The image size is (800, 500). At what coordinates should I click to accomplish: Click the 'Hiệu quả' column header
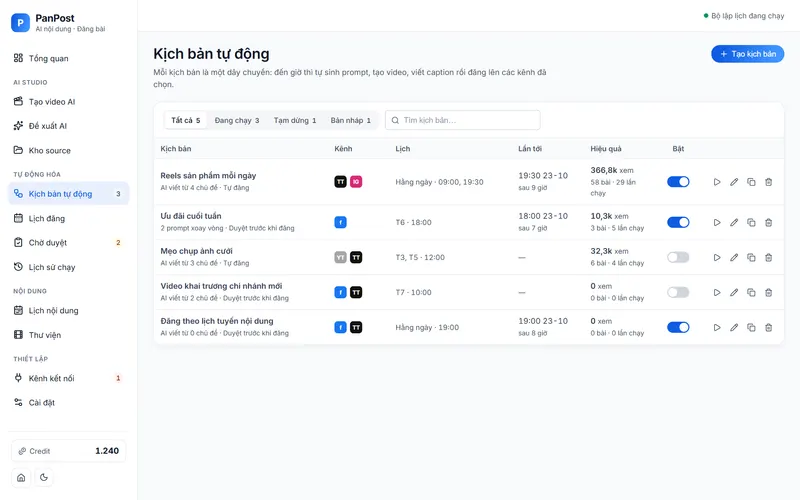pos(606,149)
